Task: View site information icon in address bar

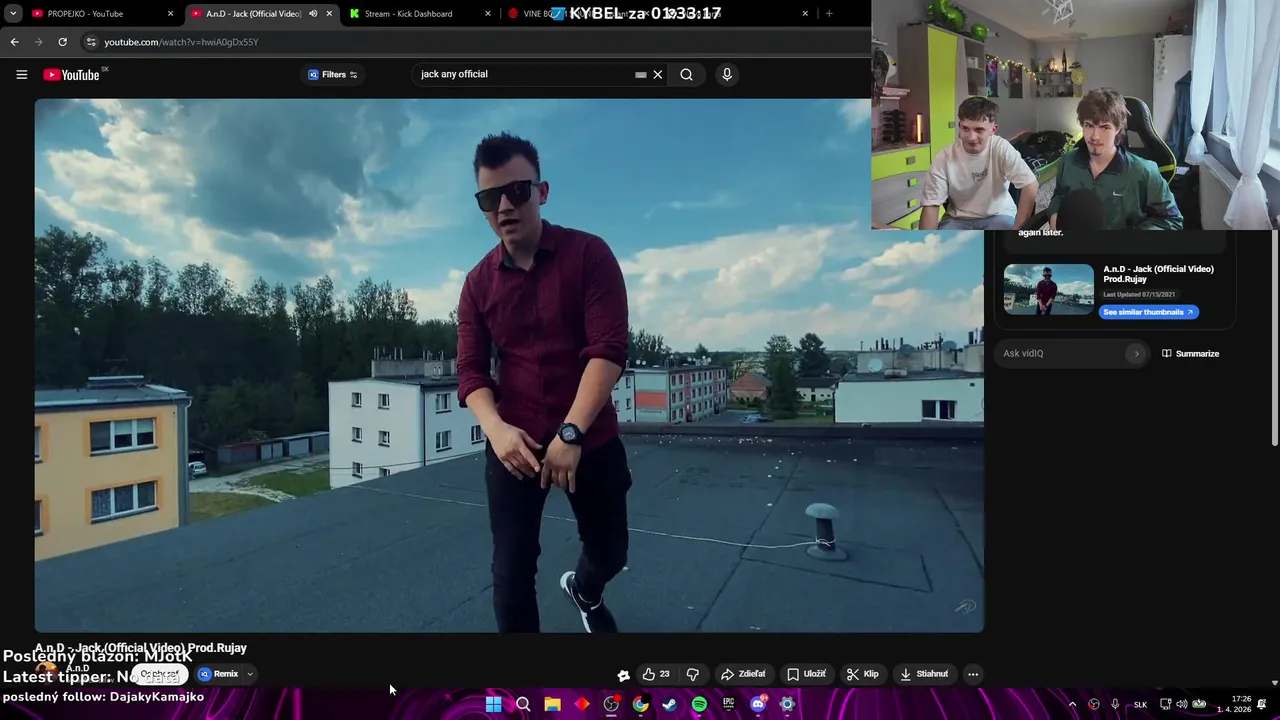Action: (x=91, y=42)
